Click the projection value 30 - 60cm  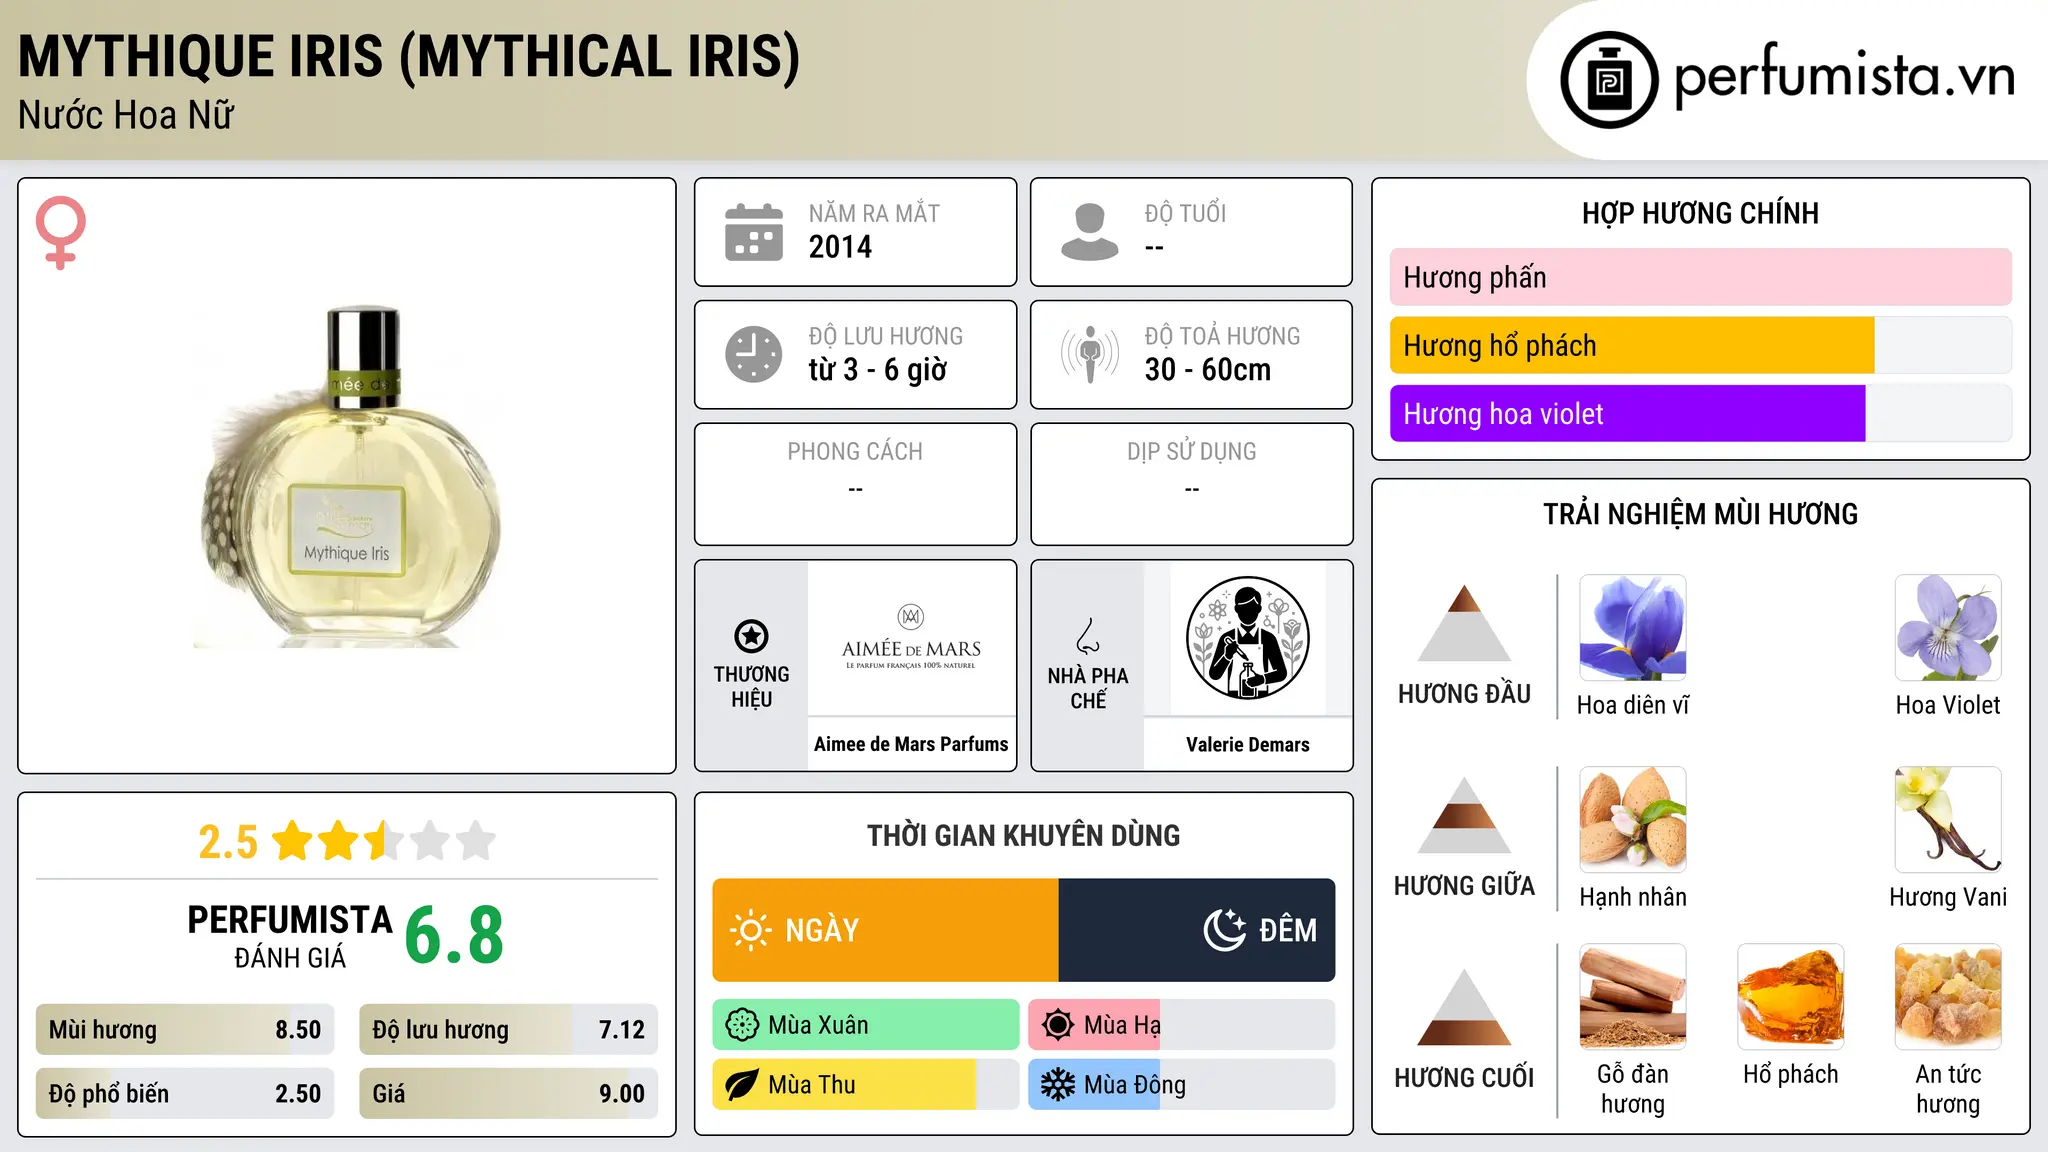click(x=1208, y=370)
